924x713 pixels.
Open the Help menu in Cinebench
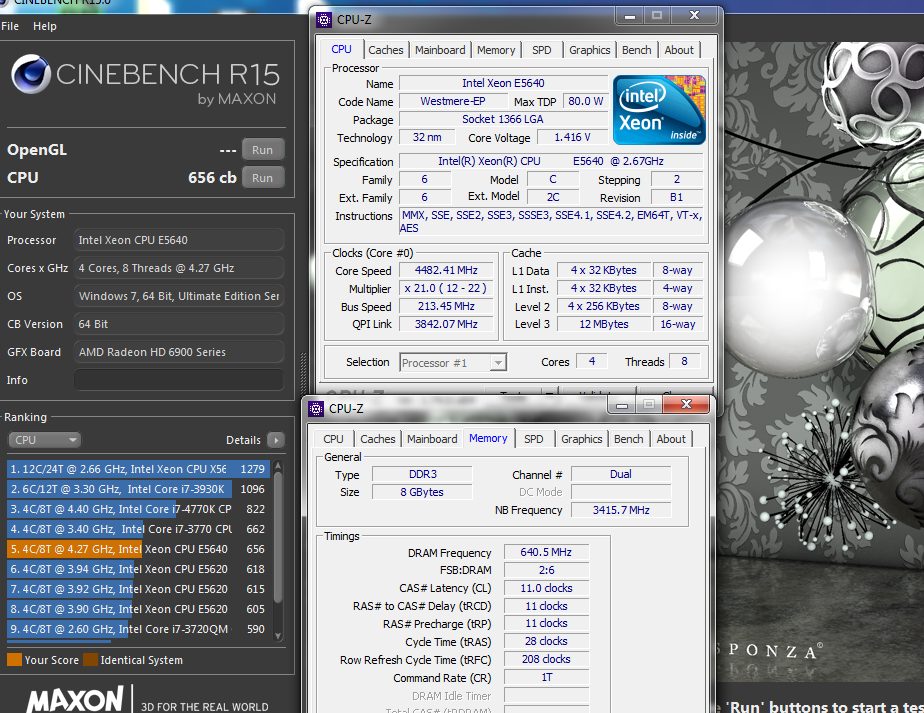pyautogui.click(x=45, y=26)
